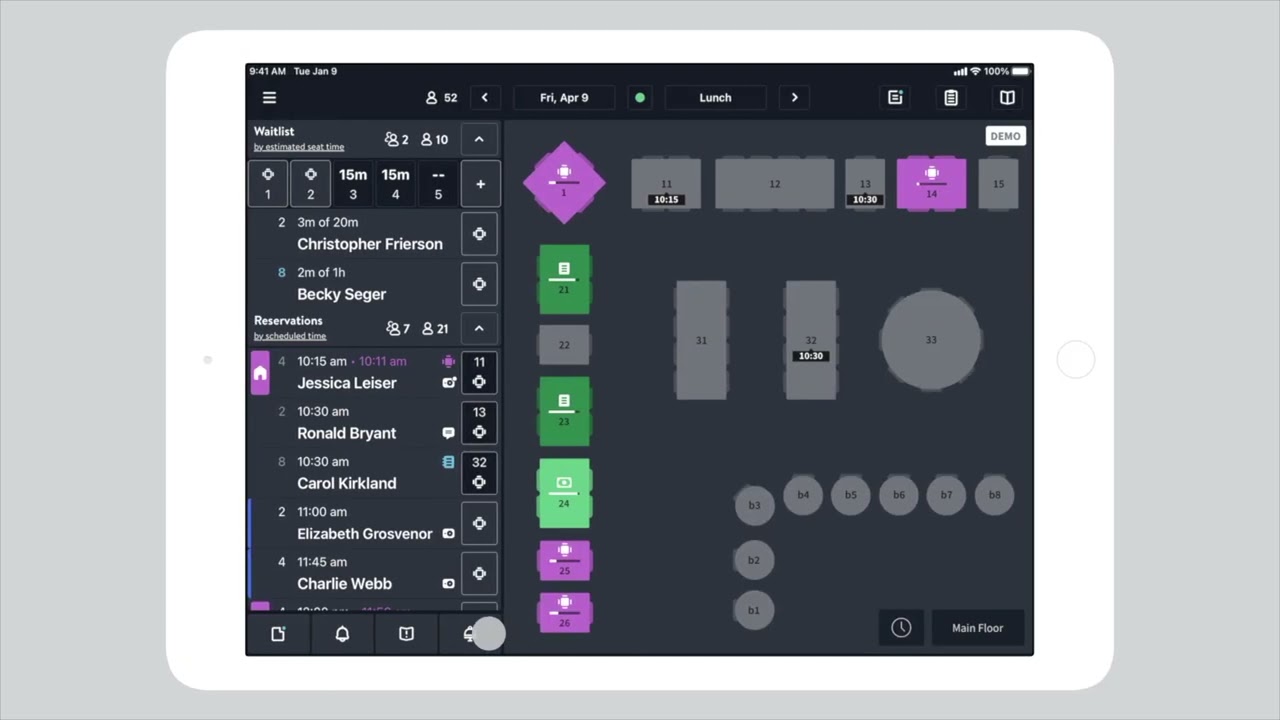Seat Christopher Frierson using the table icon
Image resolution: width=1280 pixels, height=720 pixels.
[x=479, y=233]
